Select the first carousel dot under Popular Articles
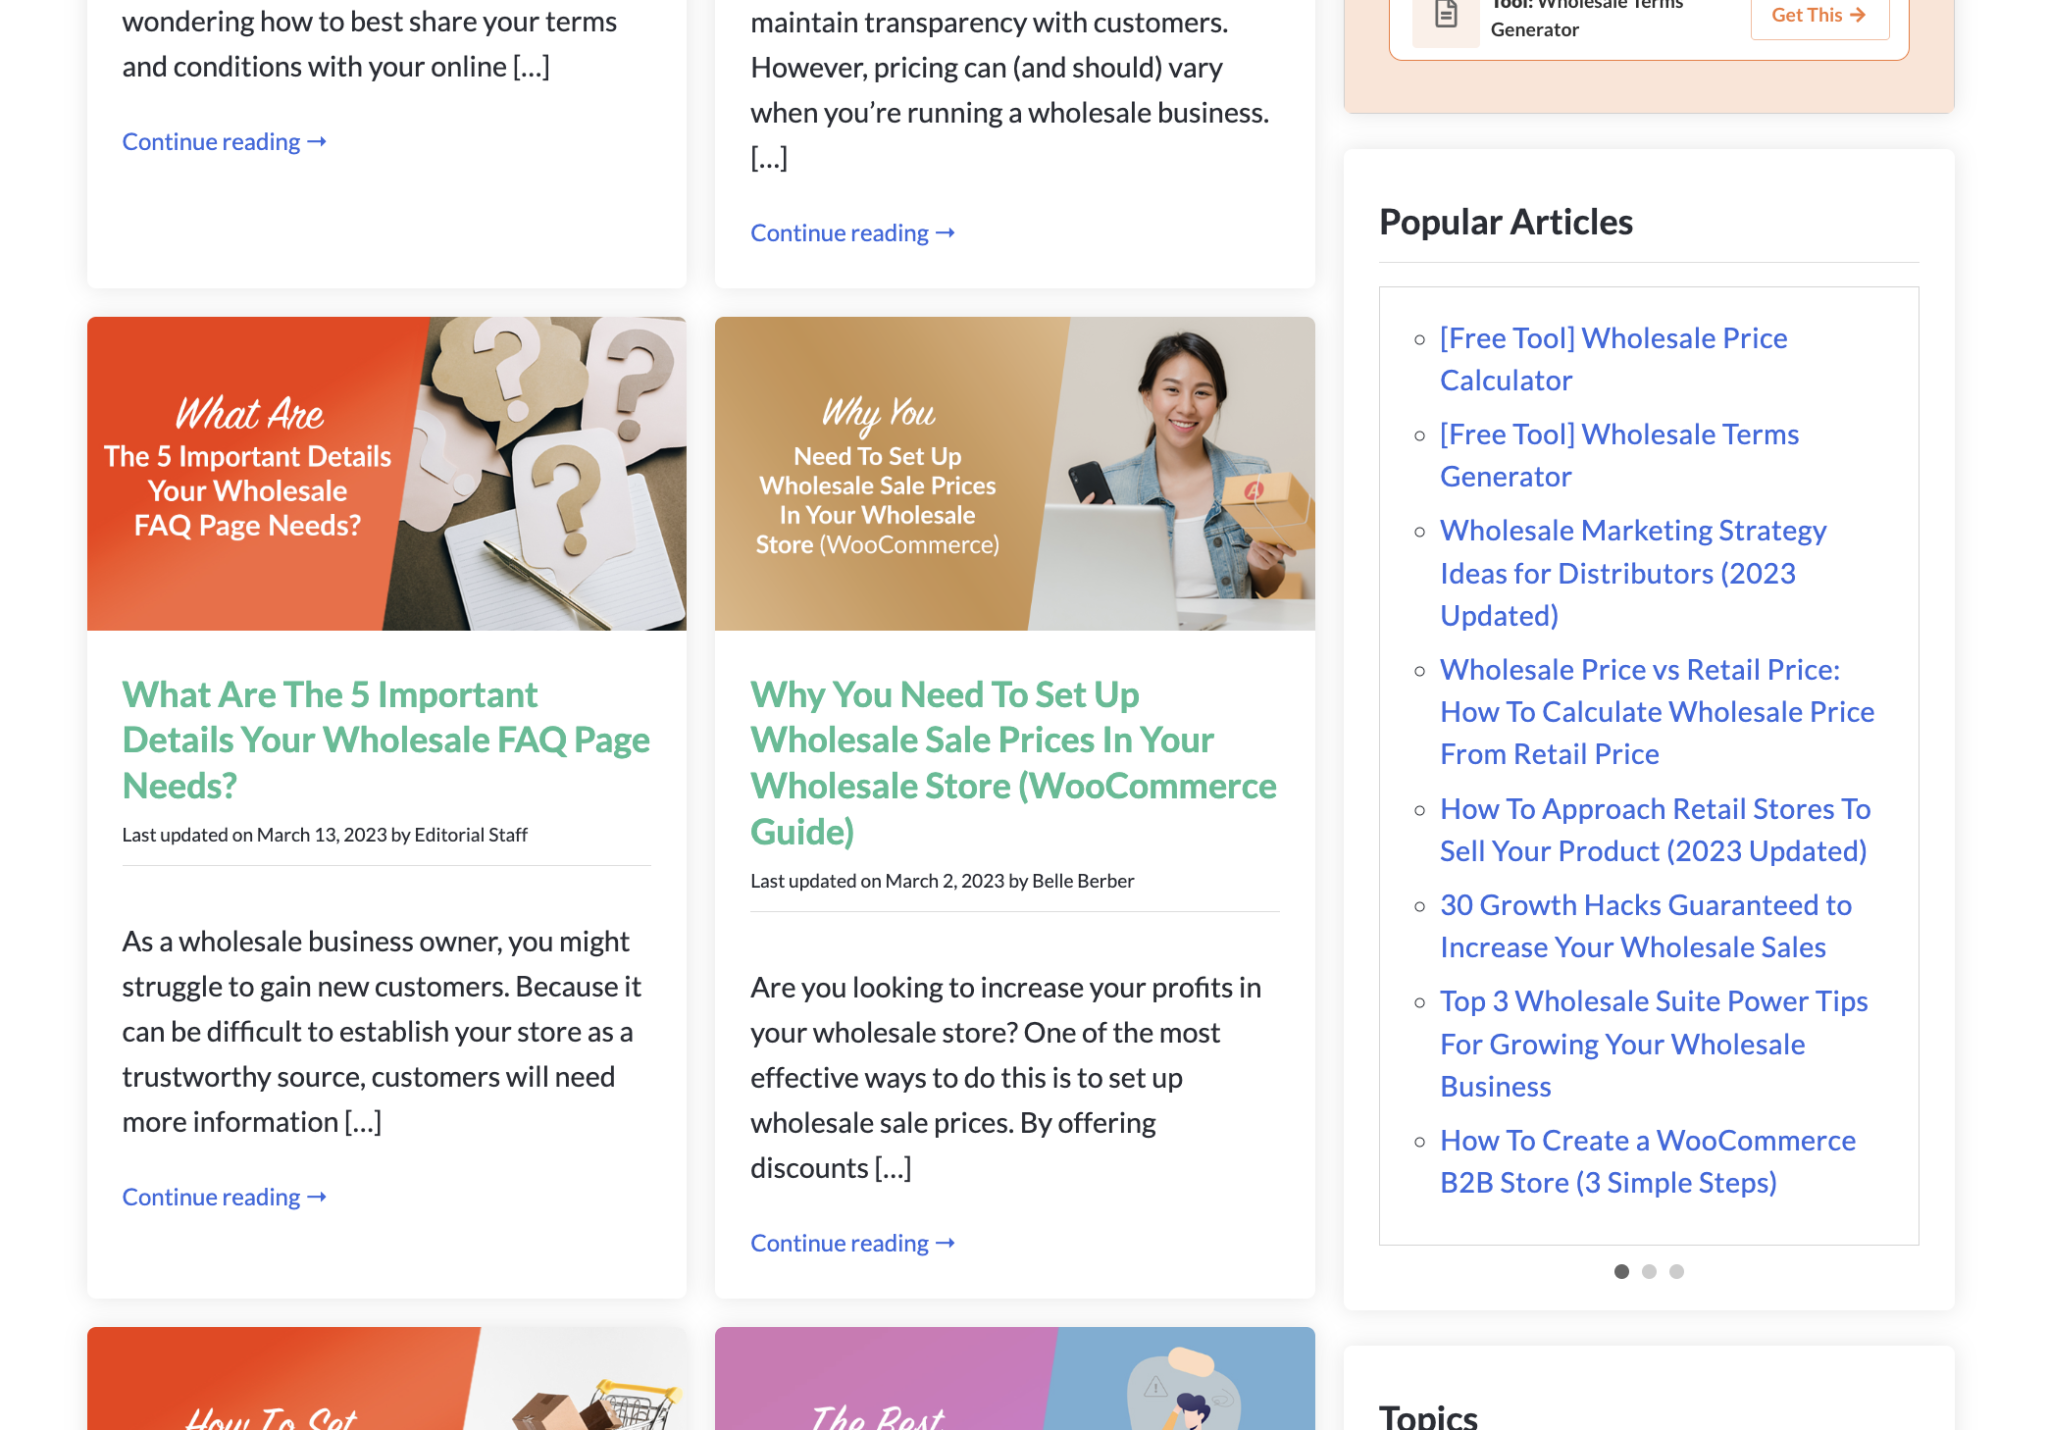 coord(1621,1271)
